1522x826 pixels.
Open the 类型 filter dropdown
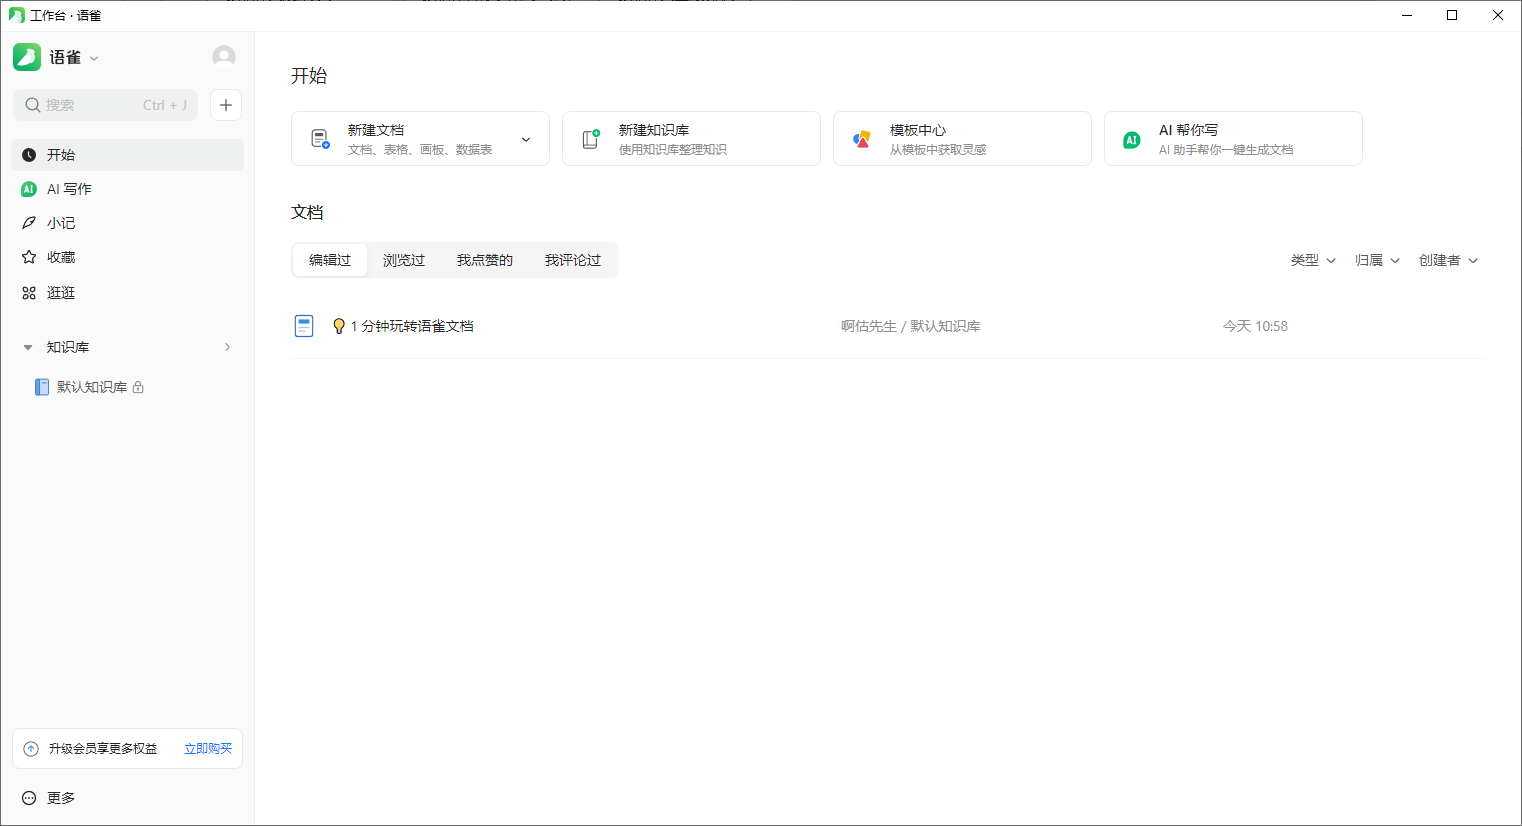pyautogui.click(x=1312, y=260)
